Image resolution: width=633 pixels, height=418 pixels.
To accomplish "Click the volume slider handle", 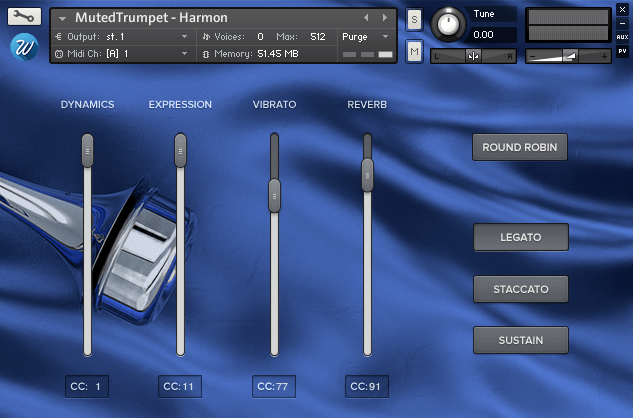I will [x=570, y=56].
